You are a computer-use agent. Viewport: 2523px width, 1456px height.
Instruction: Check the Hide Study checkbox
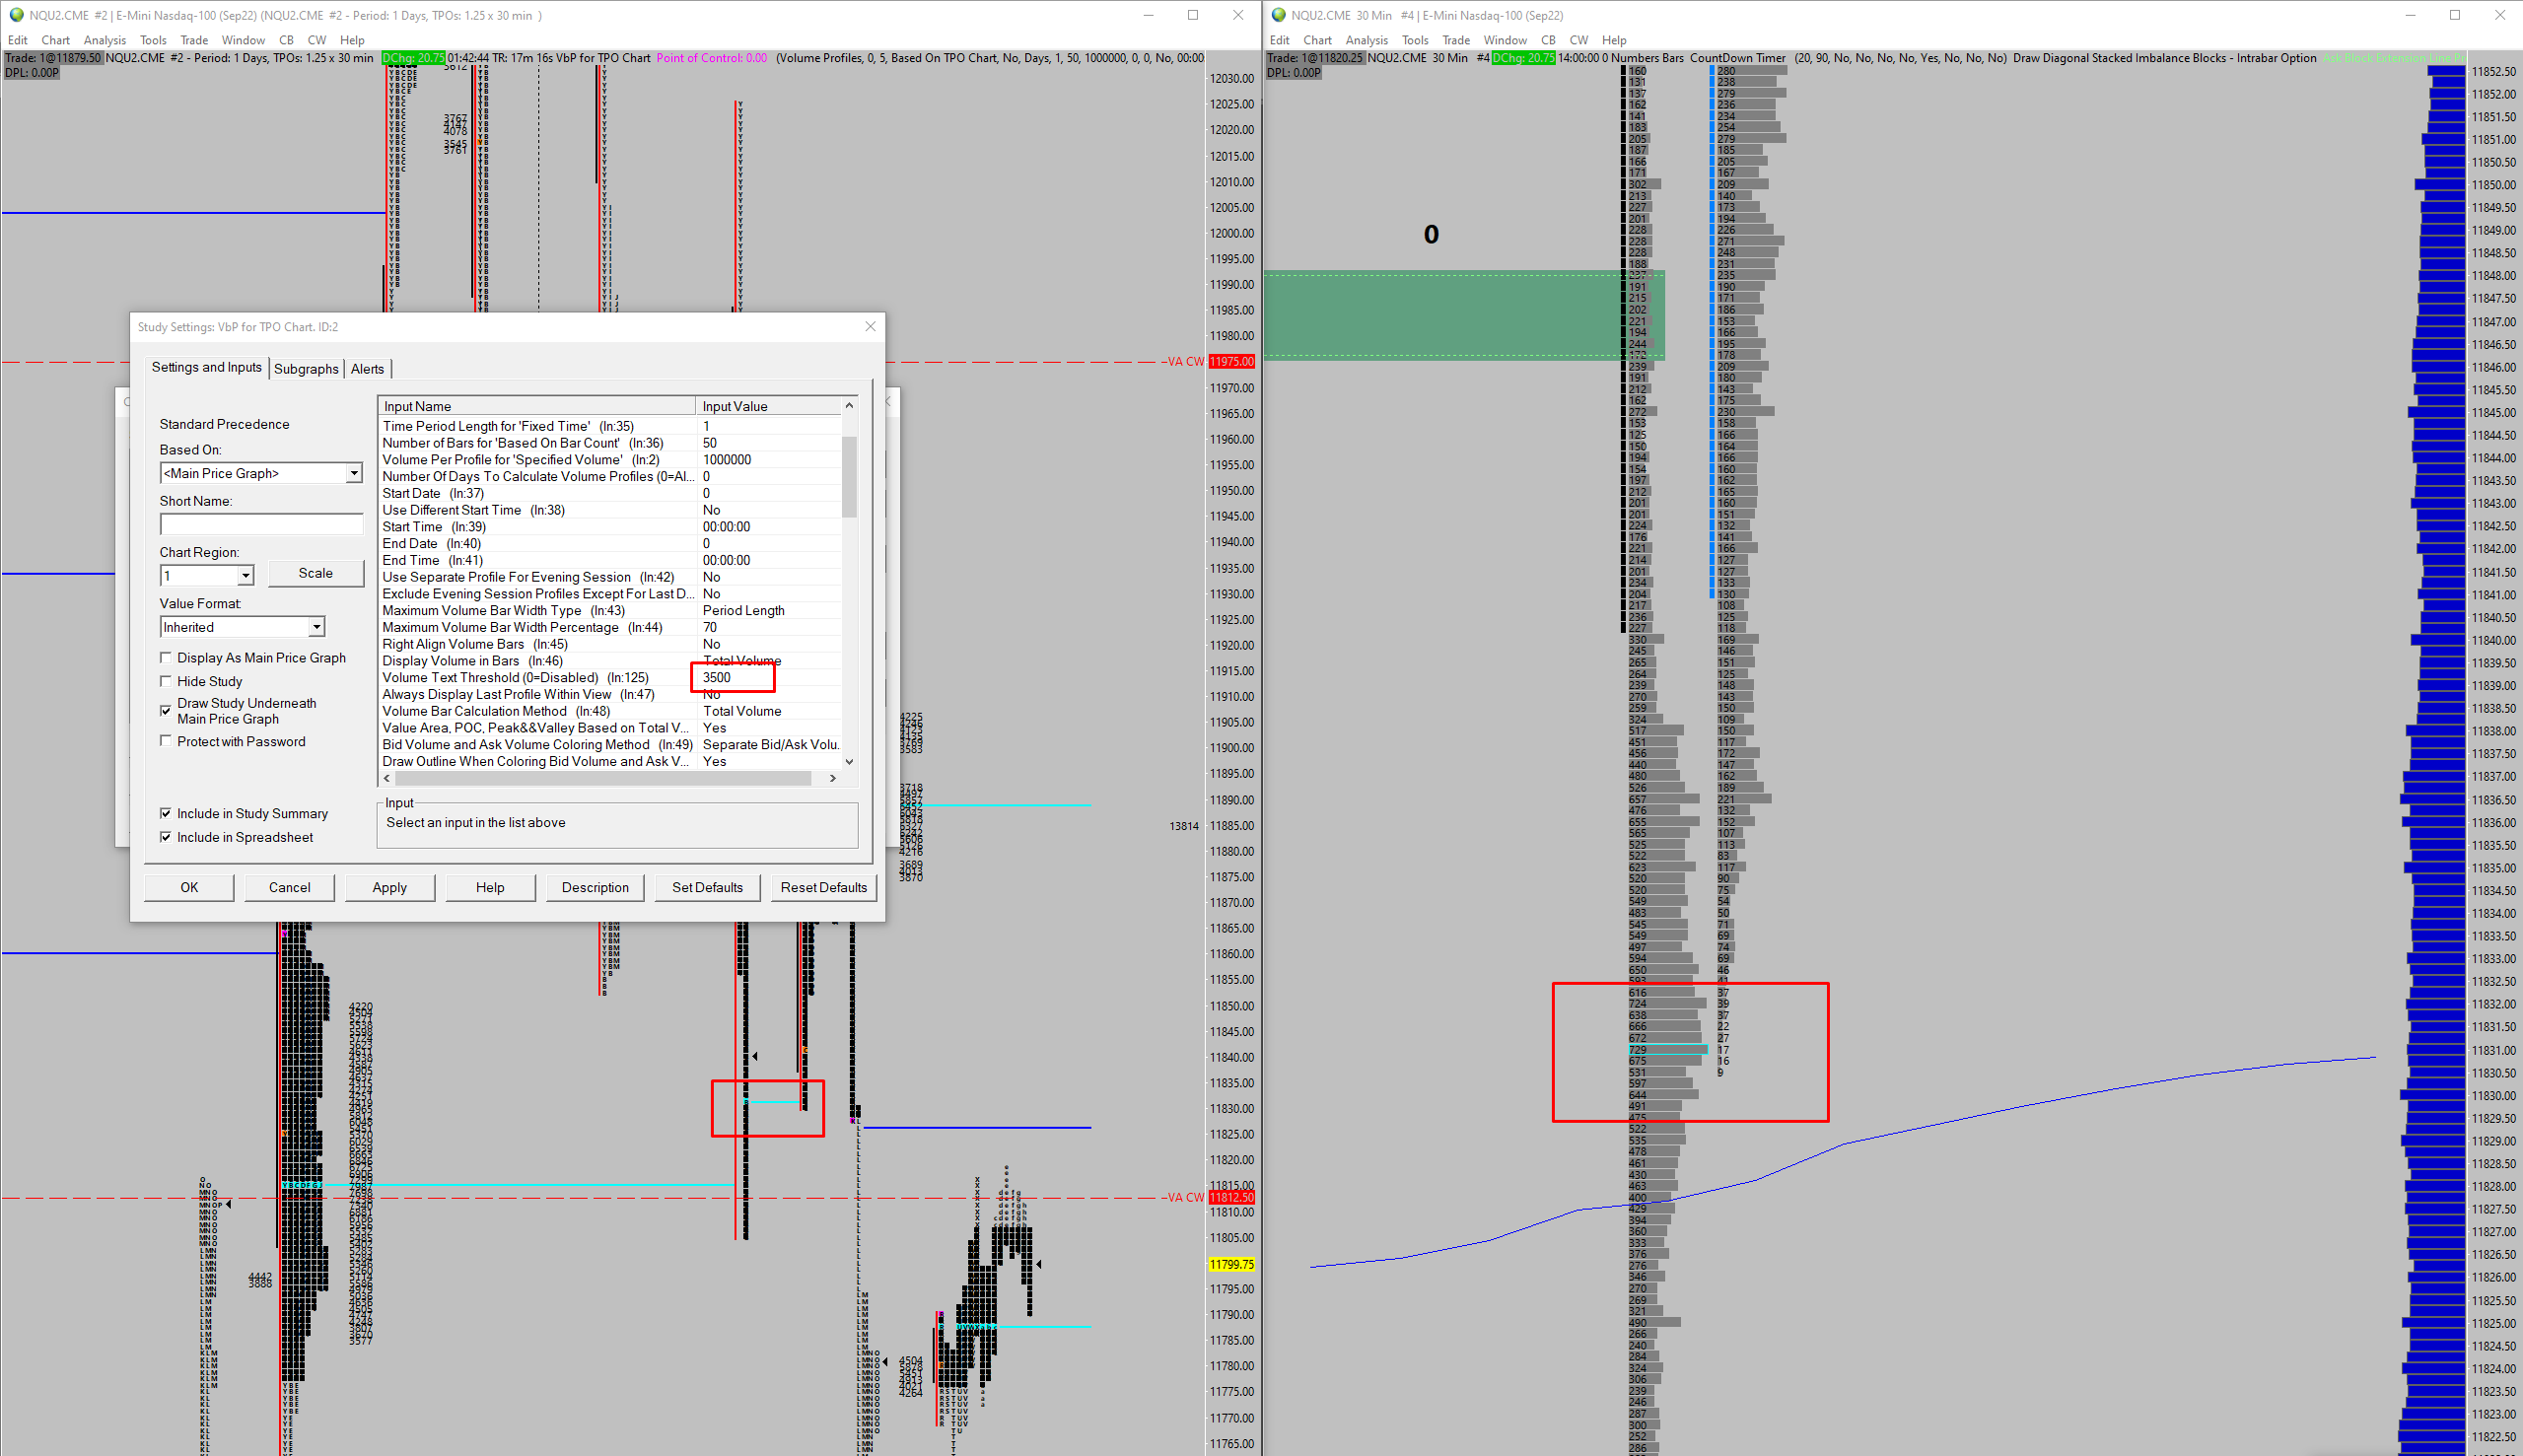click(x=166, y=681)
